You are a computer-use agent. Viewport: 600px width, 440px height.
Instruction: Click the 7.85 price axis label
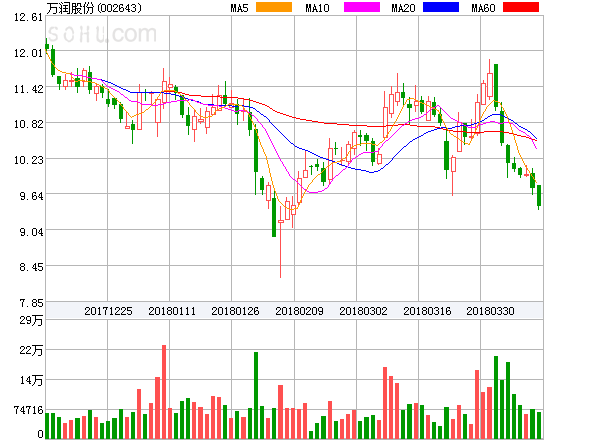pos(31,304)
